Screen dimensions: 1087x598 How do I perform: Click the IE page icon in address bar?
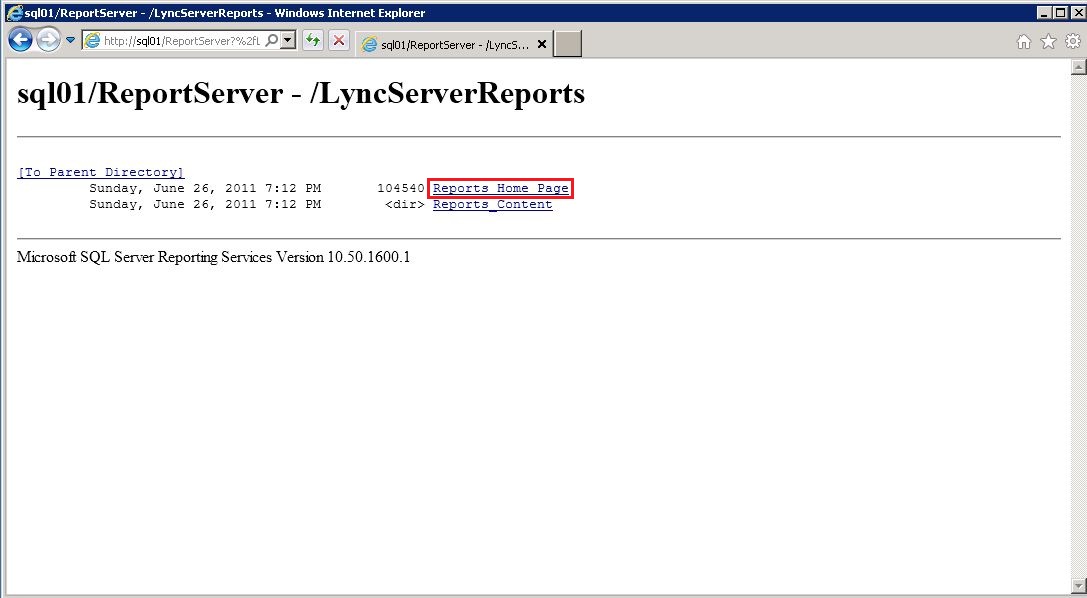pos(92,41)
